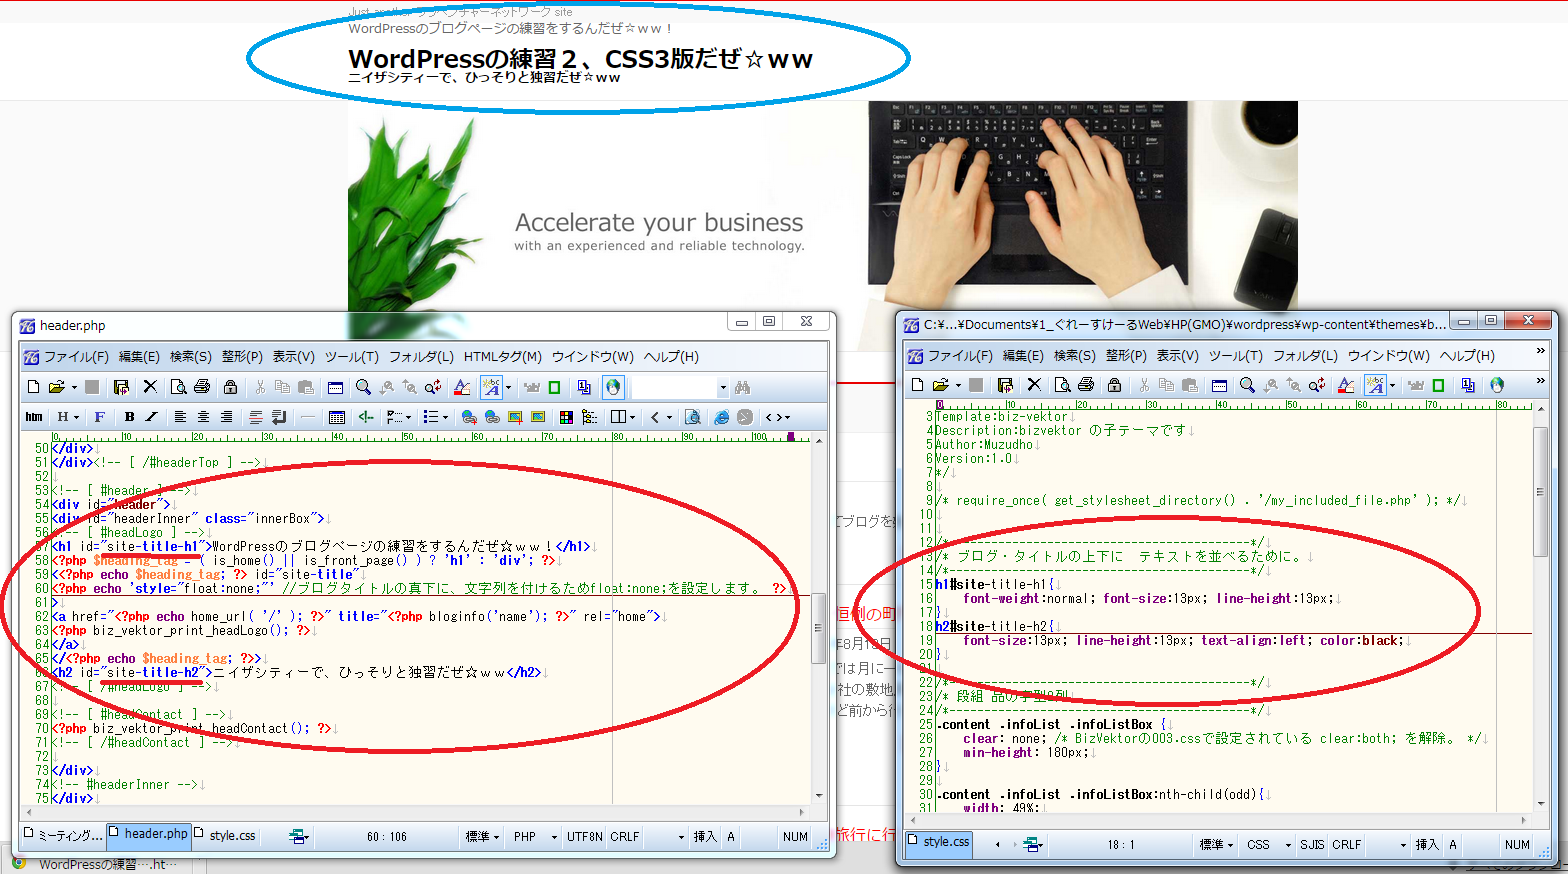Viewport: 1568px width, 874px height.
Task: Open the search combo box in header.php toolbar
Action: [681, 387]
